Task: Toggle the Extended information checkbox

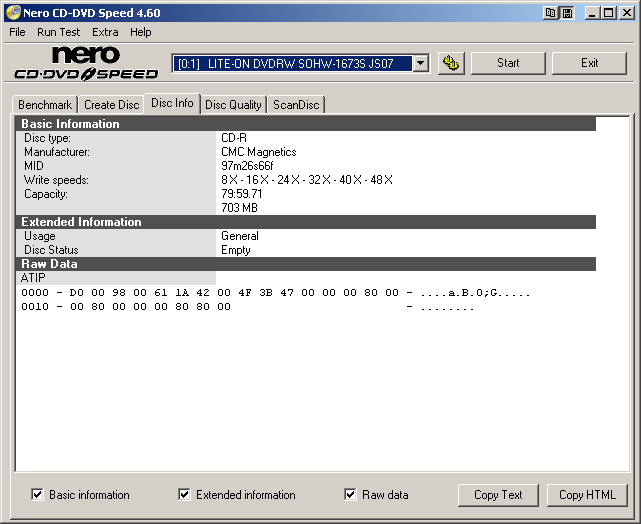Action: pos(184,494)
